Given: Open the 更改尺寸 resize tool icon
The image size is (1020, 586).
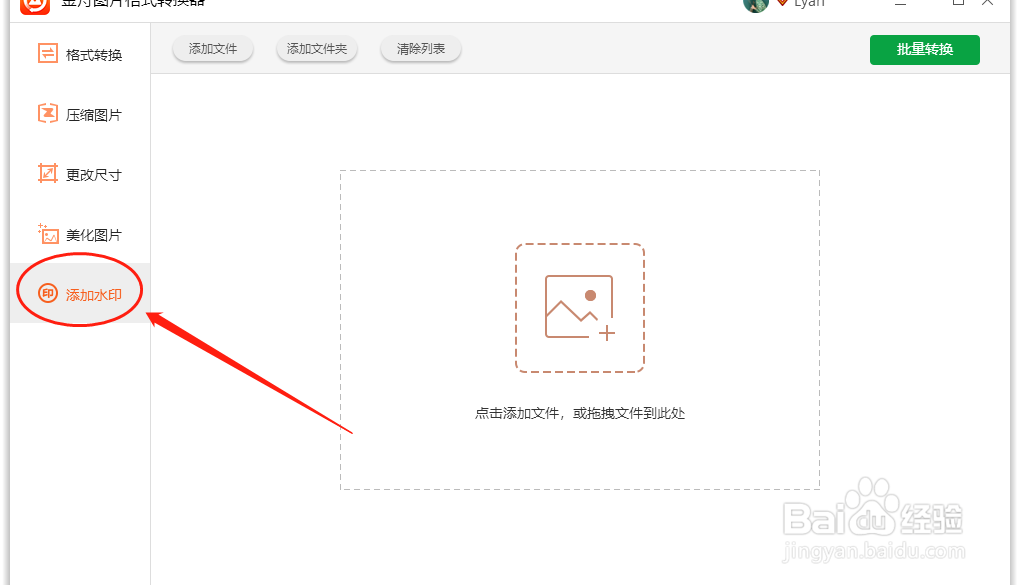Looking at the screenshot, I should [46, 174].
